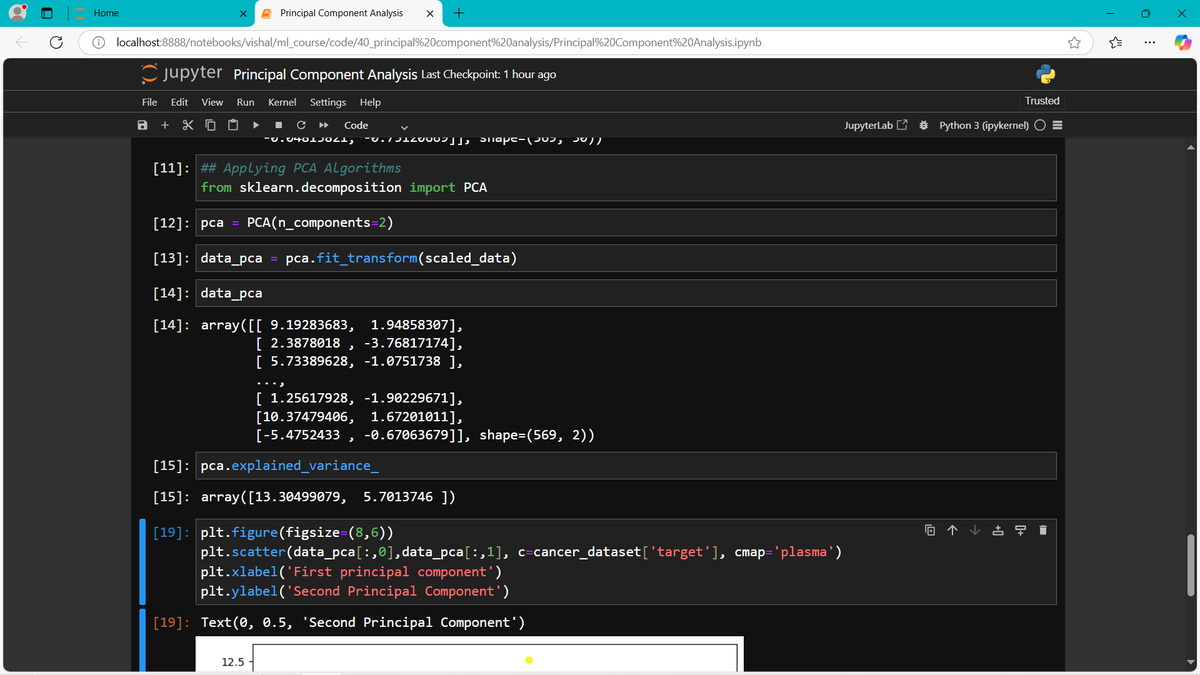
Task: Open browser Settings and more menu
Action: (x=1150, y=43)
